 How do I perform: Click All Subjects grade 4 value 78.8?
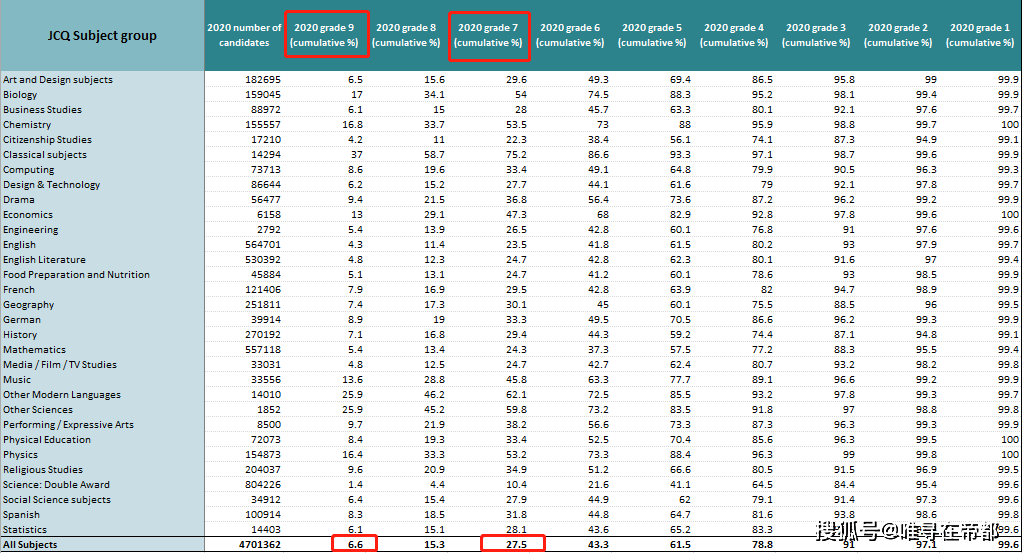(762, 545)
